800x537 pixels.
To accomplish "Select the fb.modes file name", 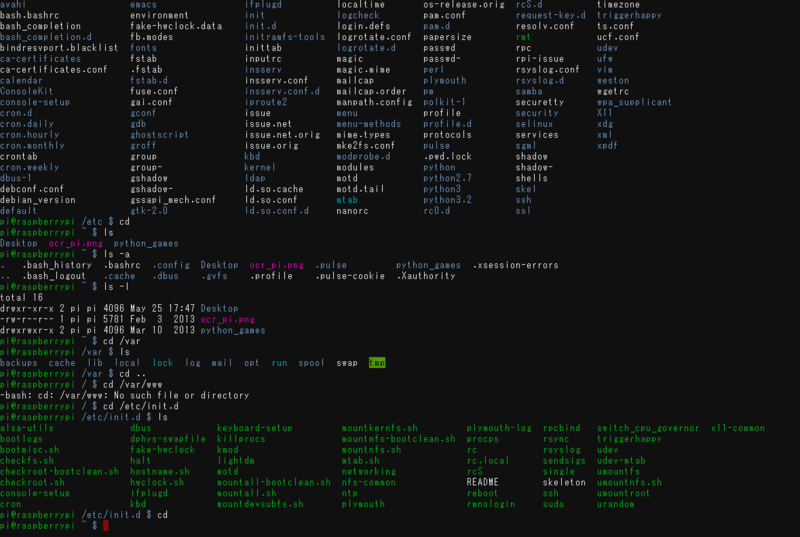I will click(x=152, y=37).
